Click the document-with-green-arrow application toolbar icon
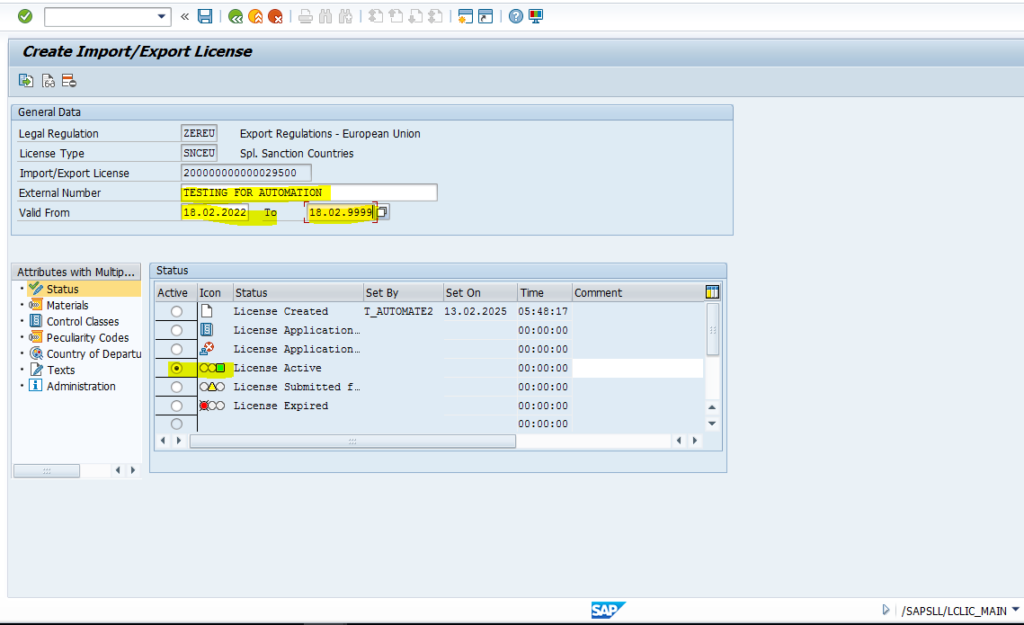Screen dimensions: 1024x625 [26, 81]
